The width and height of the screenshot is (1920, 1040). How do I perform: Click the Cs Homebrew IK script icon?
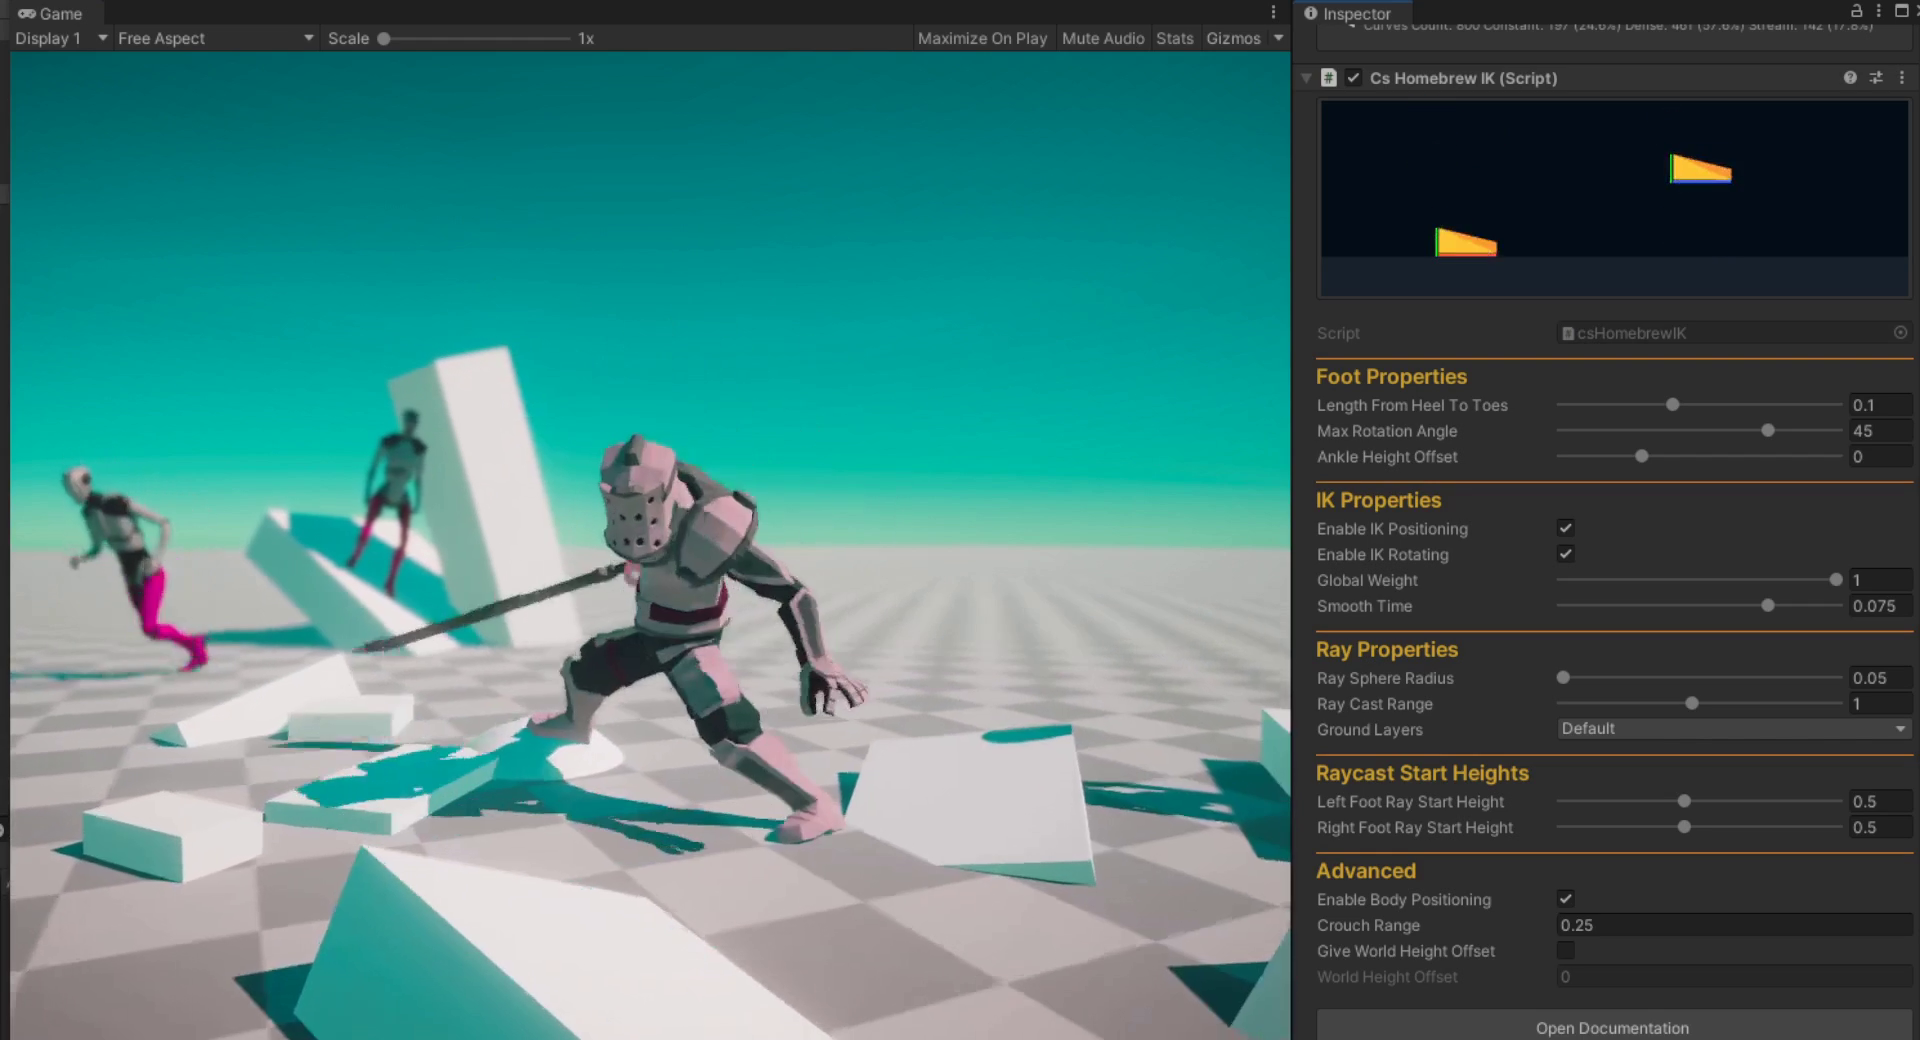pyautogui.click(x=1328, y=78)
